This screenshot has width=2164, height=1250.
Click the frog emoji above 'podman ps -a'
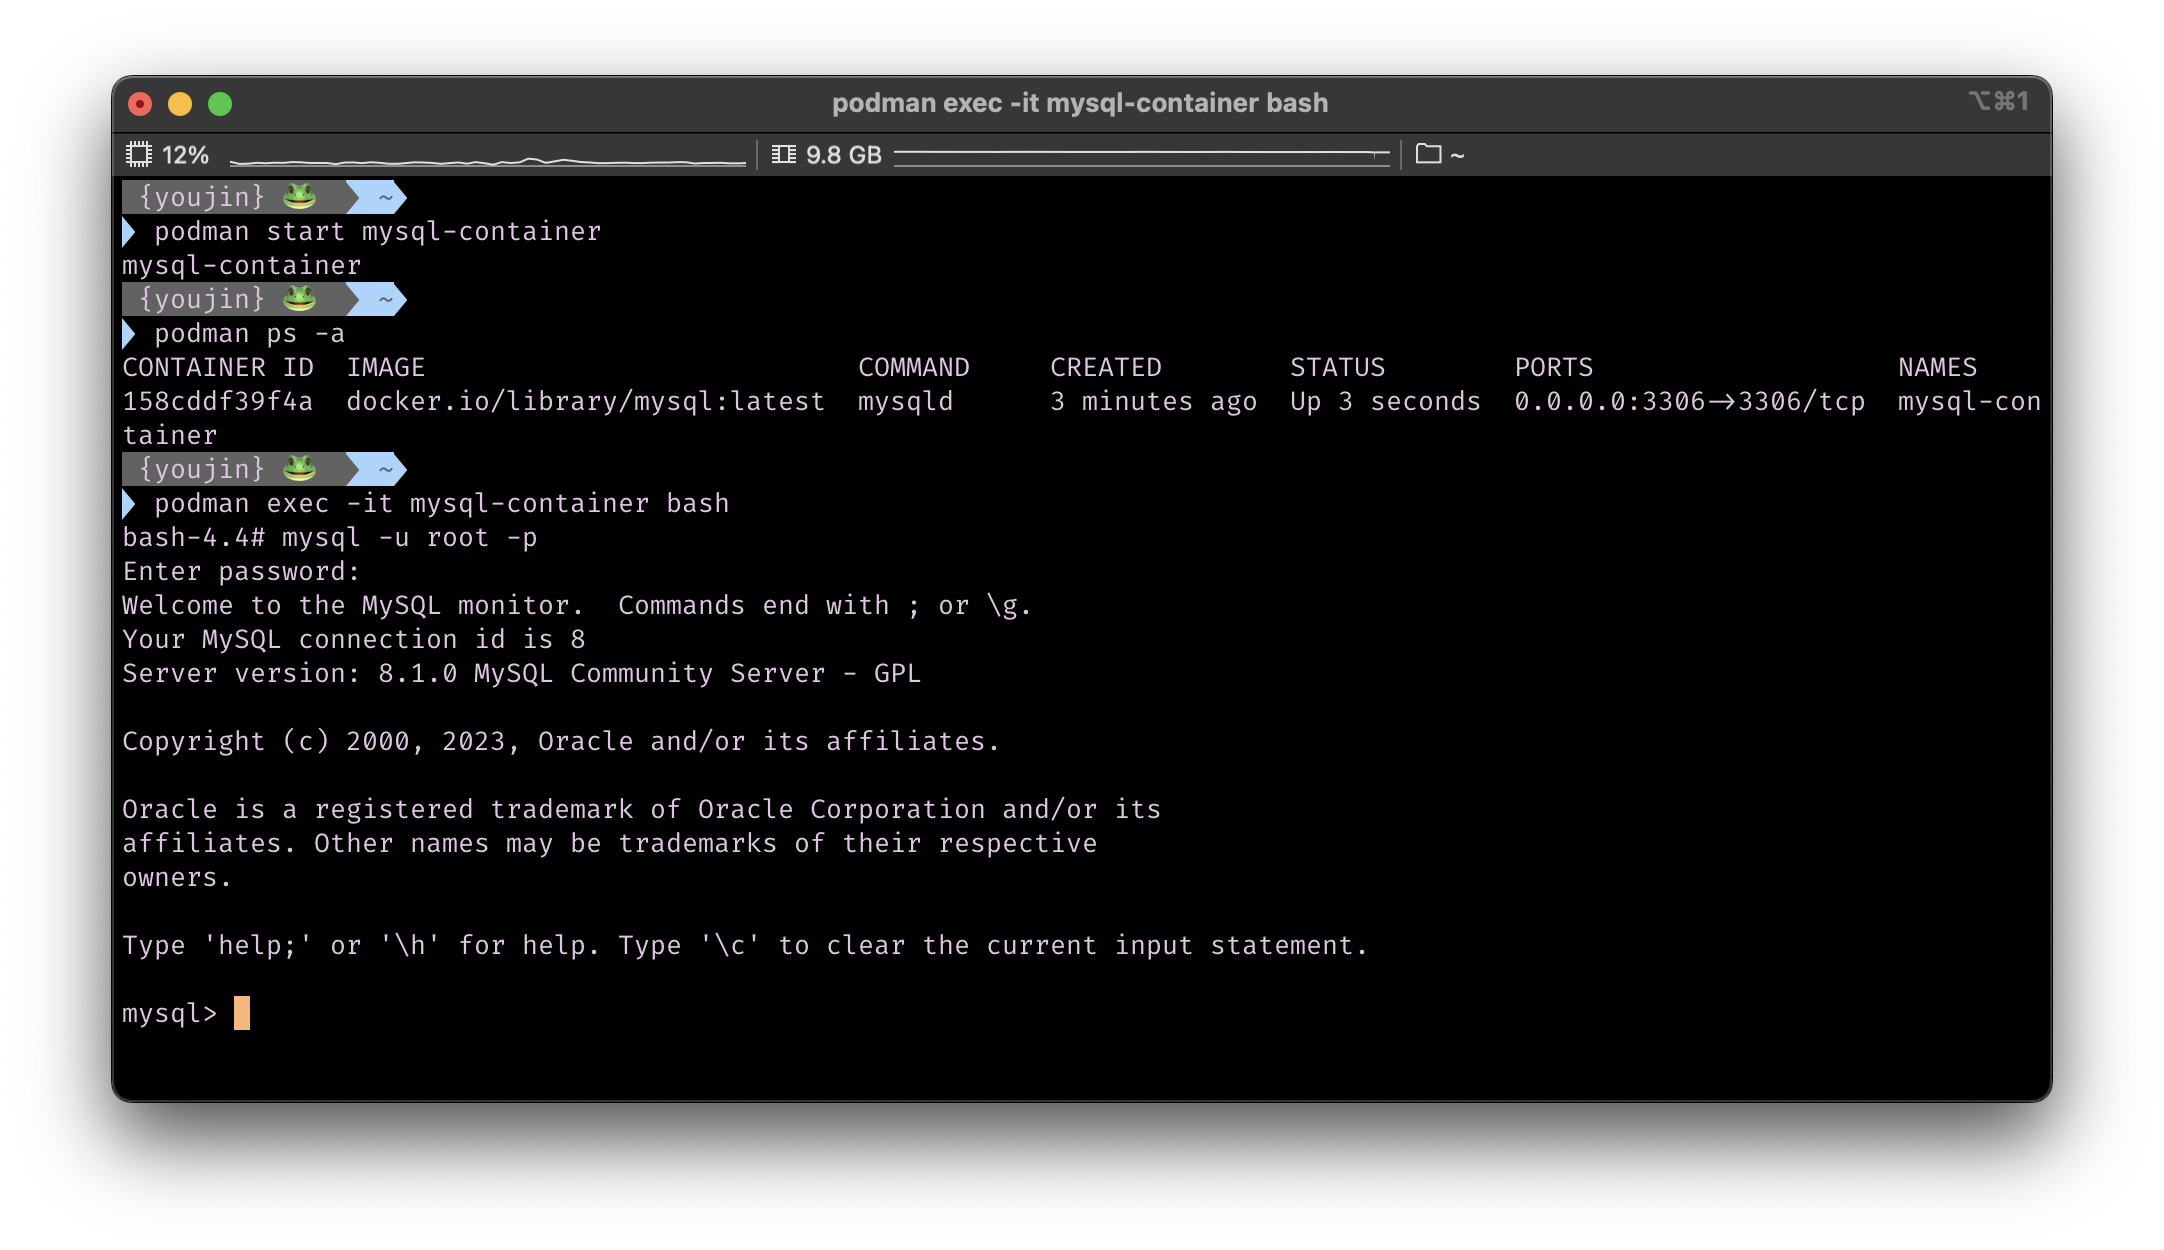click(299, 299)
